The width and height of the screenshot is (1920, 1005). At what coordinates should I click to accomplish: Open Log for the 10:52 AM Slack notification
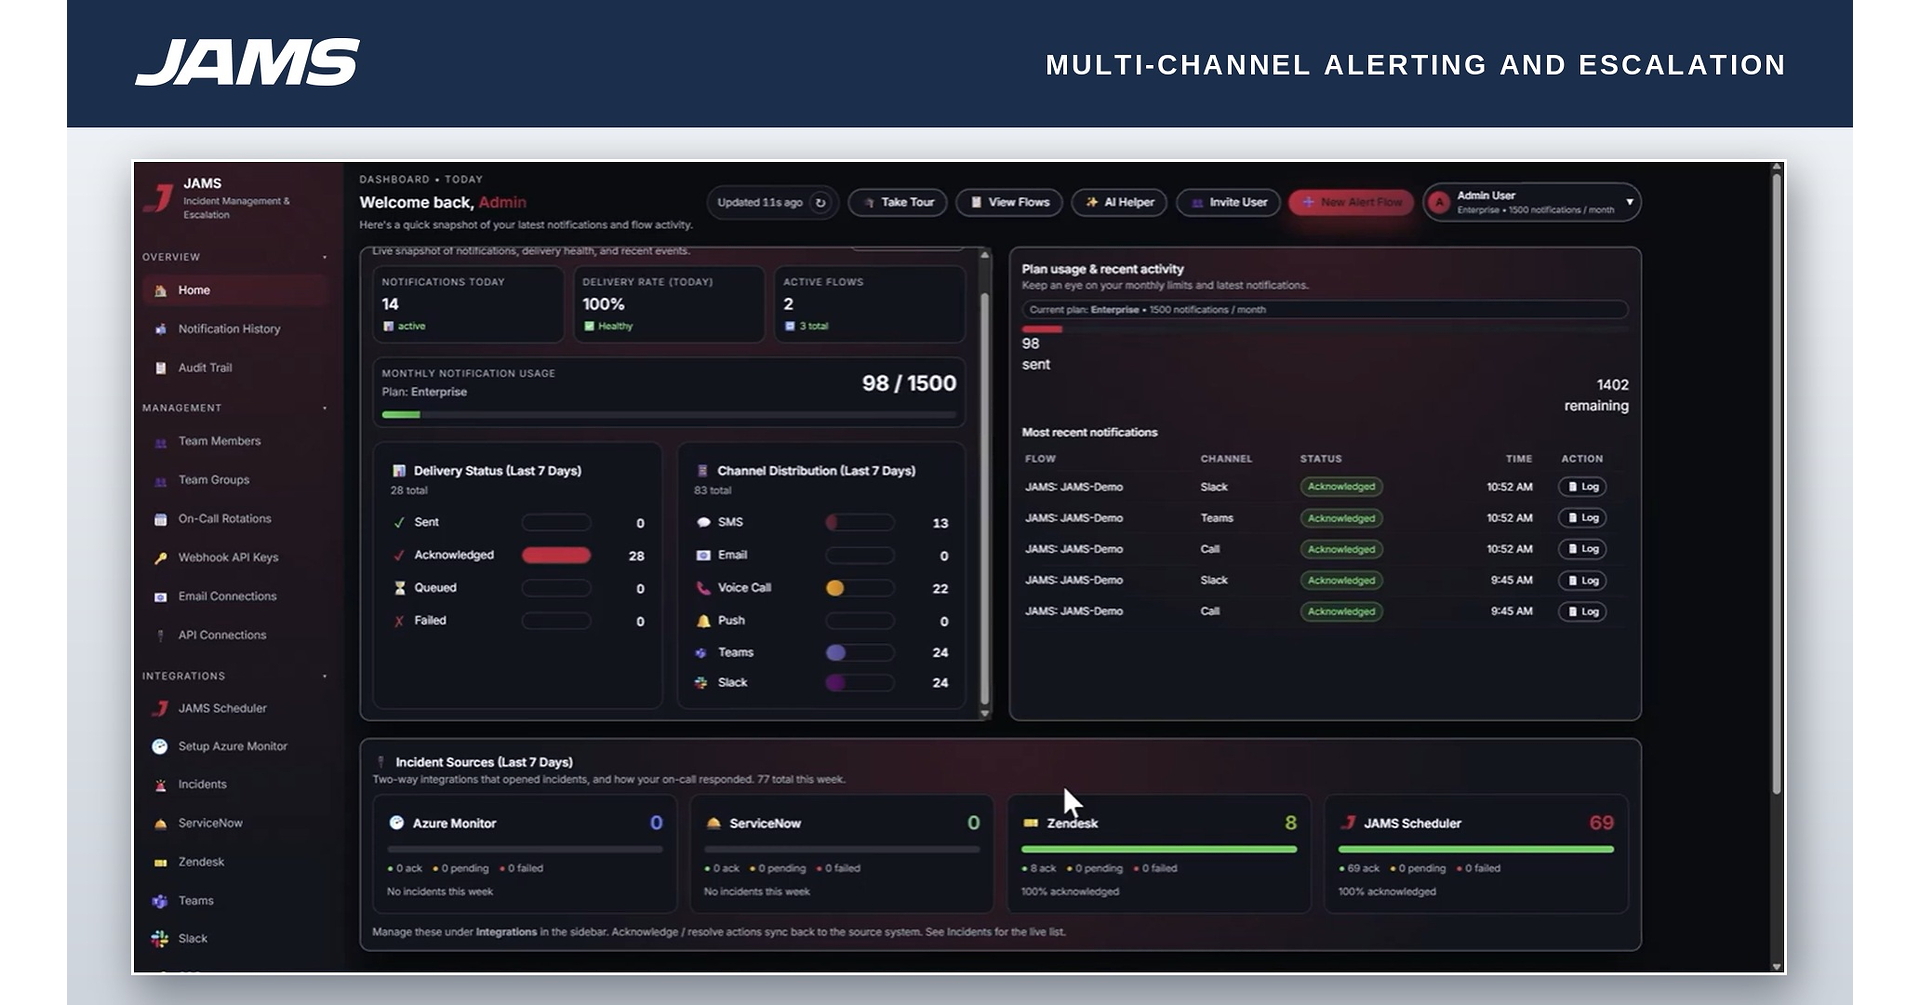[1582, 487]
